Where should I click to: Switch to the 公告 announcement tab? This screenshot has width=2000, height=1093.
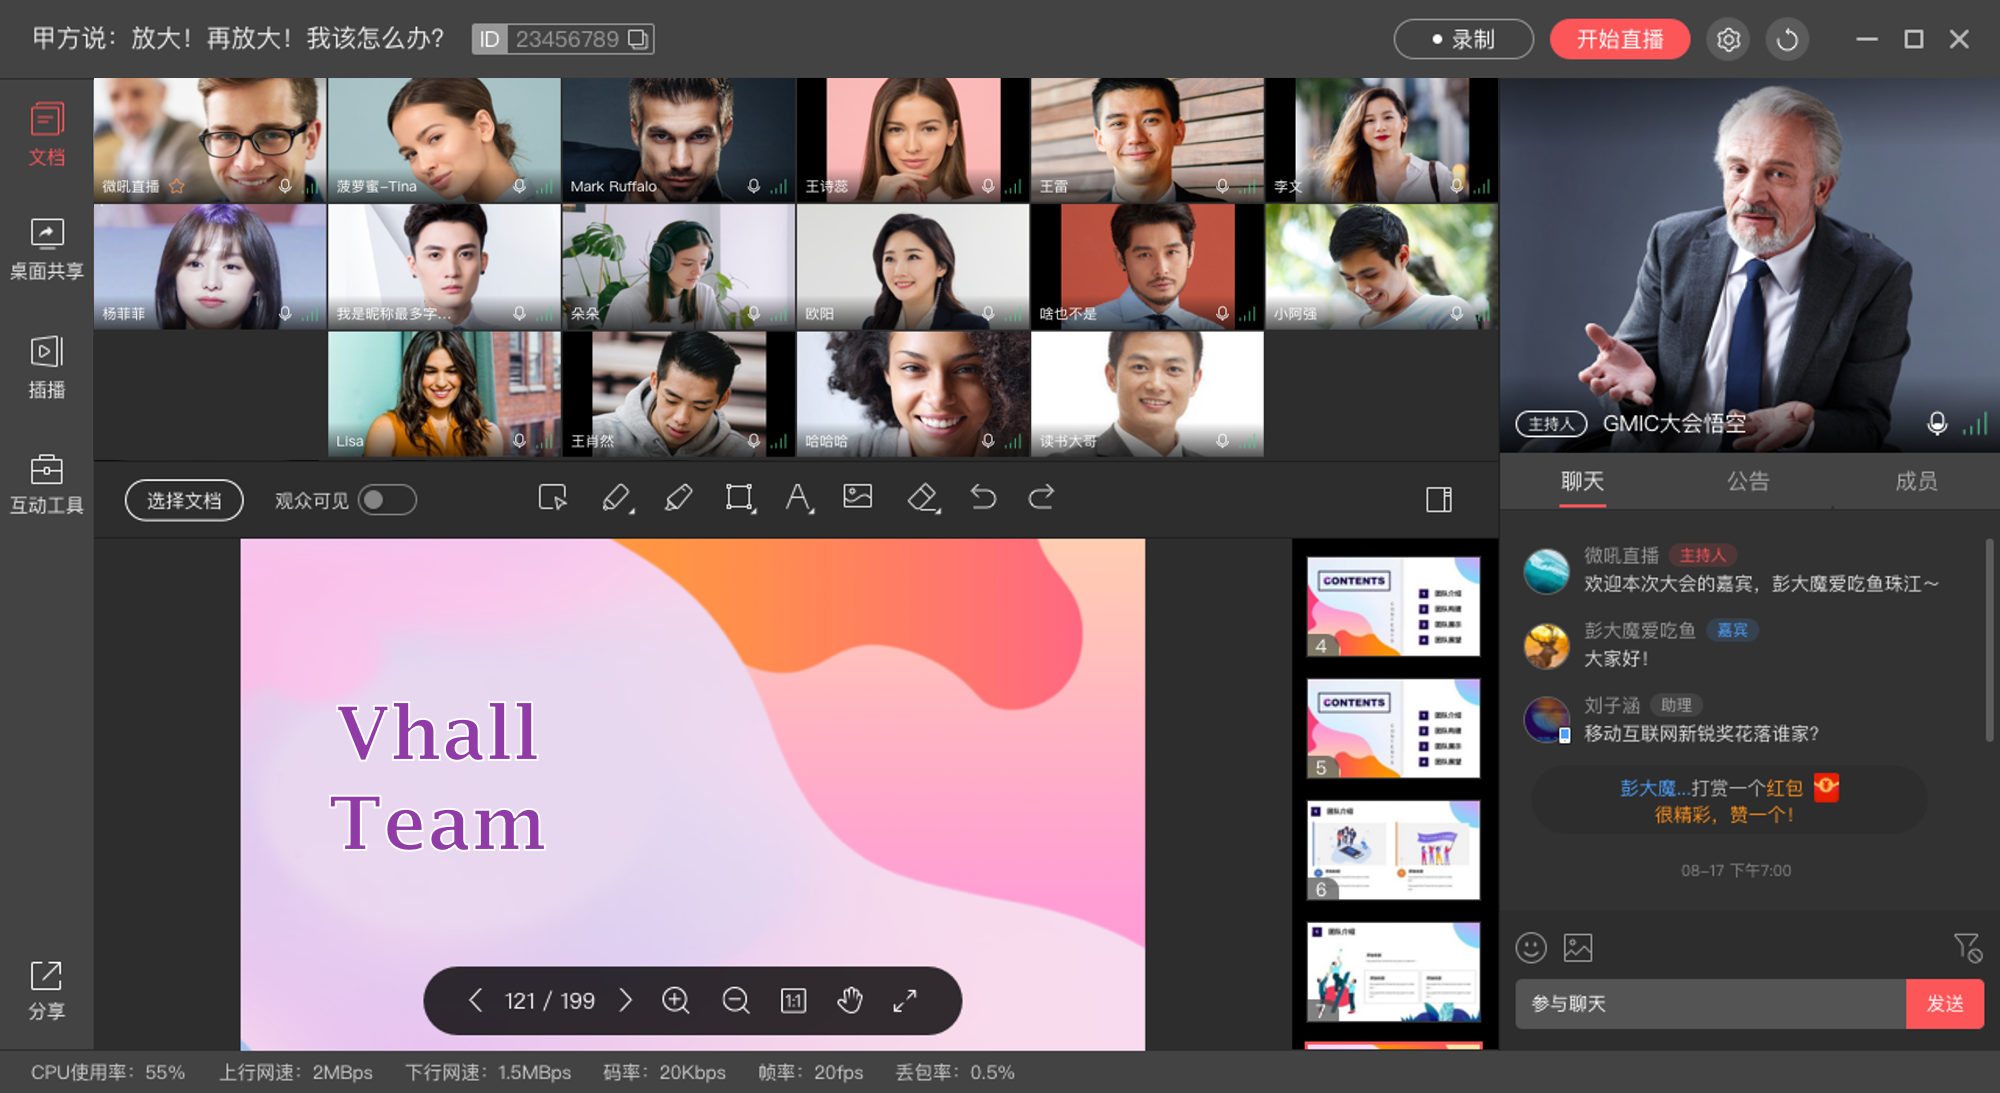click(1748, 481)
